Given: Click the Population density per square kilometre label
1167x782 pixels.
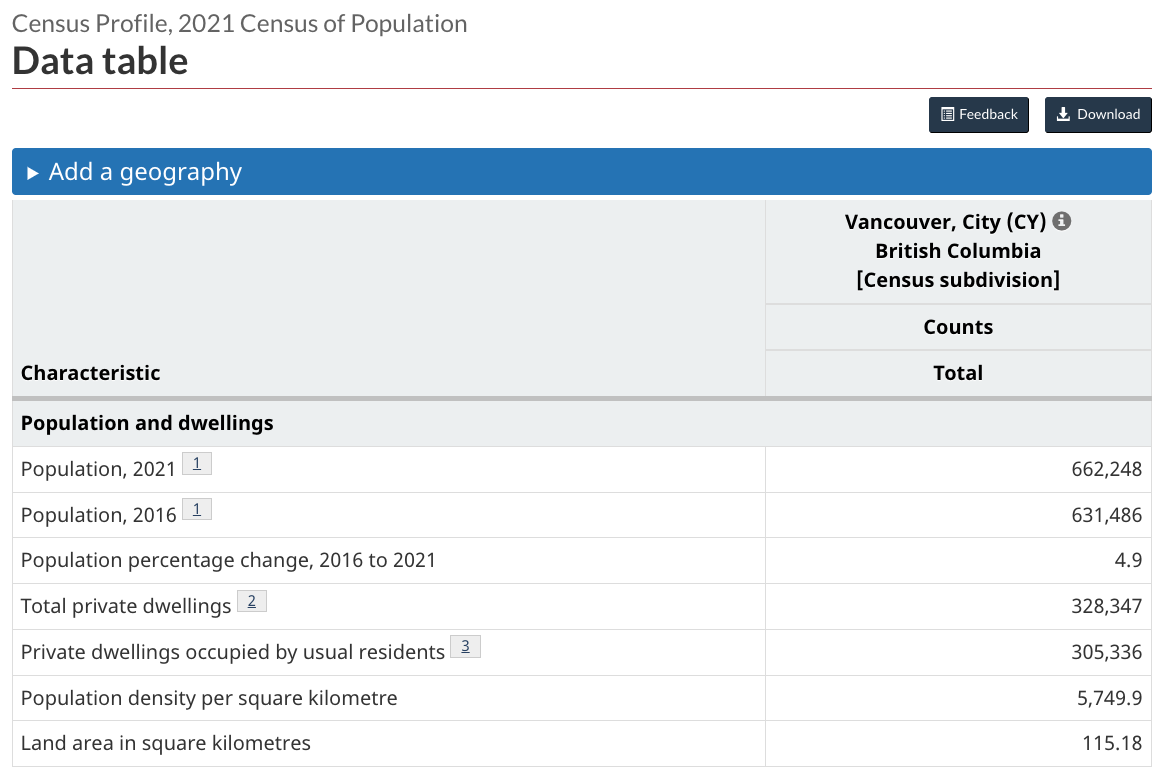Looking at the screenshot, I should pyautogui.click(x=209, y=699).
